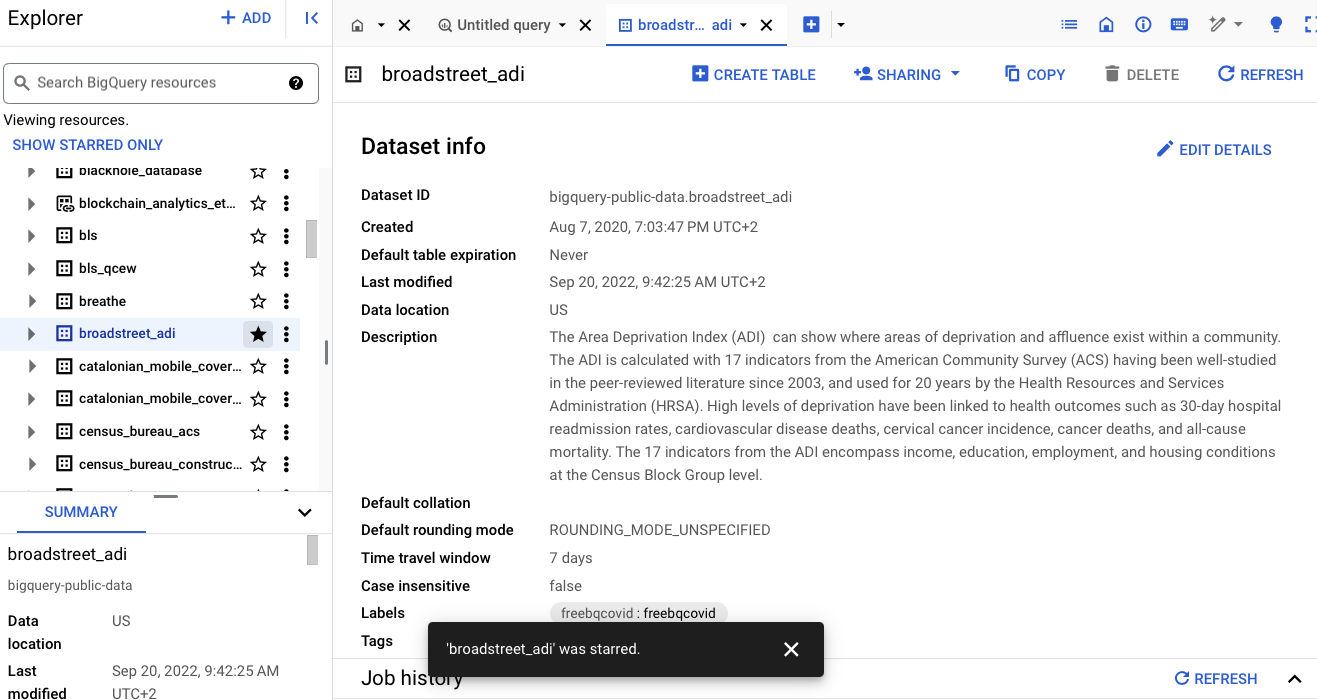Open actions menu for blockchain_analytics_et...
Screen dimensions: 1317x700
point(286,203)
